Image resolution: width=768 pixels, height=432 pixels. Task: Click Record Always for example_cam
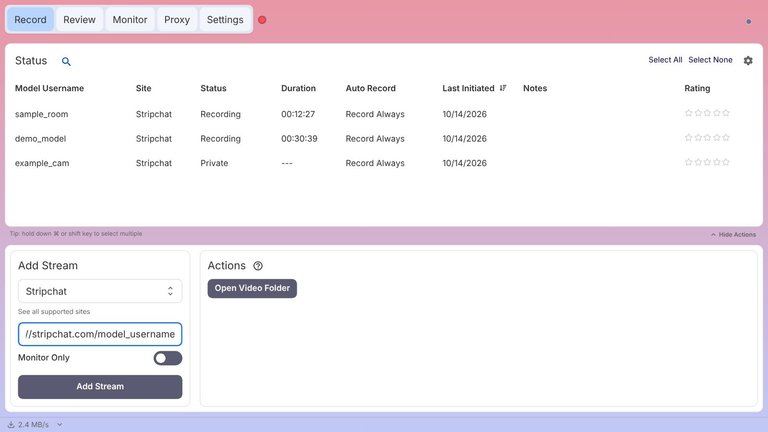pyautogui.click(x=375, y=163)
